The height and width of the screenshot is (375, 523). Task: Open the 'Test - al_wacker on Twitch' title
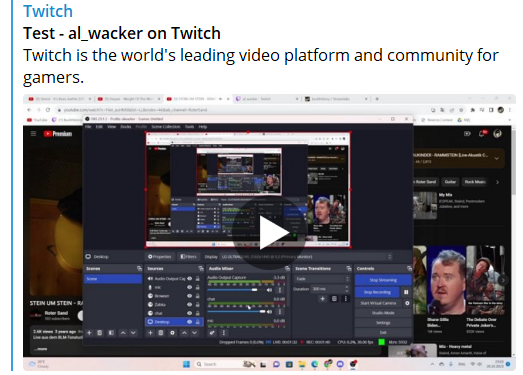[122, 33]
